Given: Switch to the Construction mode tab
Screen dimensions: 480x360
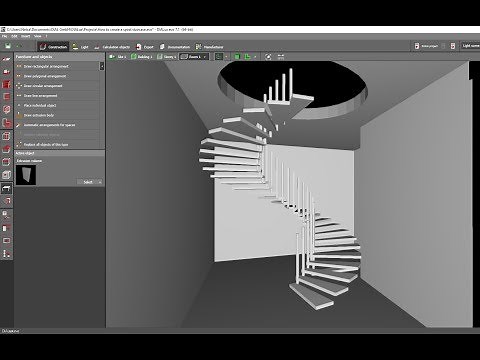Looking at the screenshot, I should coord(53,47).
